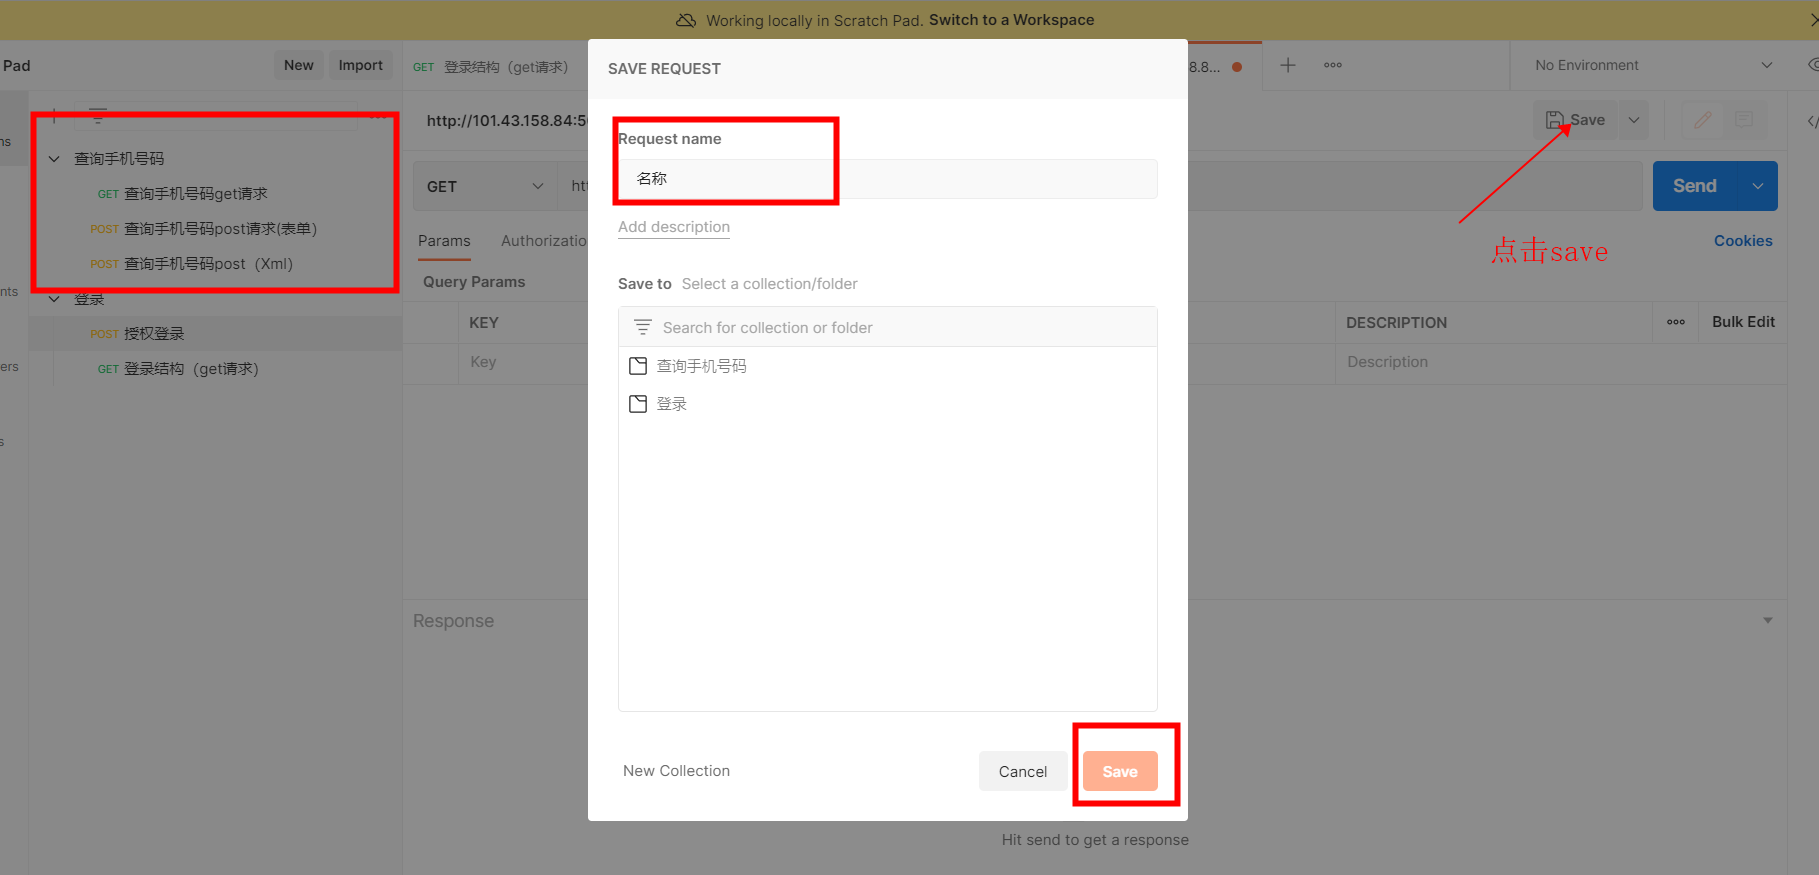1819x875 pixels.
Task: Open the GET method dropdown
Action: [485, 186]
